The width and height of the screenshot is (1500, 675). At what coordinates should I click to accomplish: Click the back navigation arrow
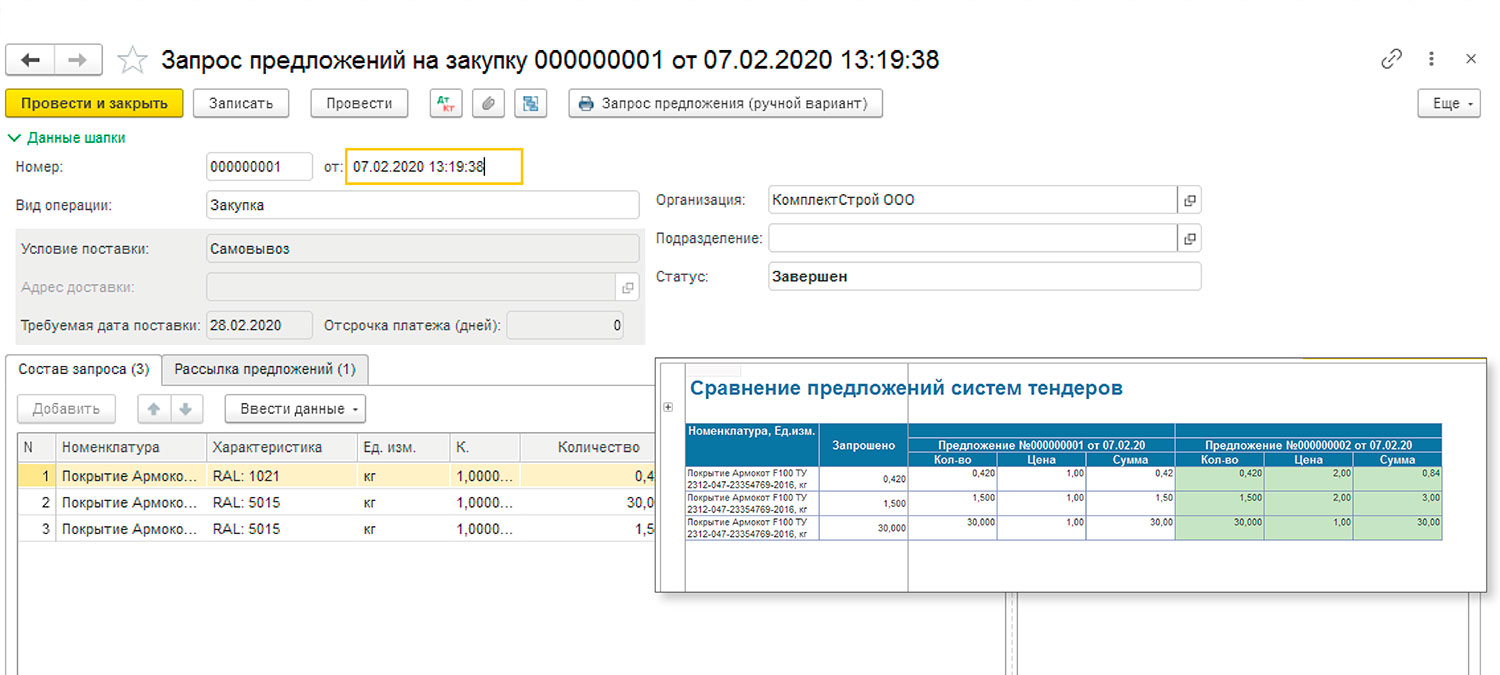[x=30, y=60]
